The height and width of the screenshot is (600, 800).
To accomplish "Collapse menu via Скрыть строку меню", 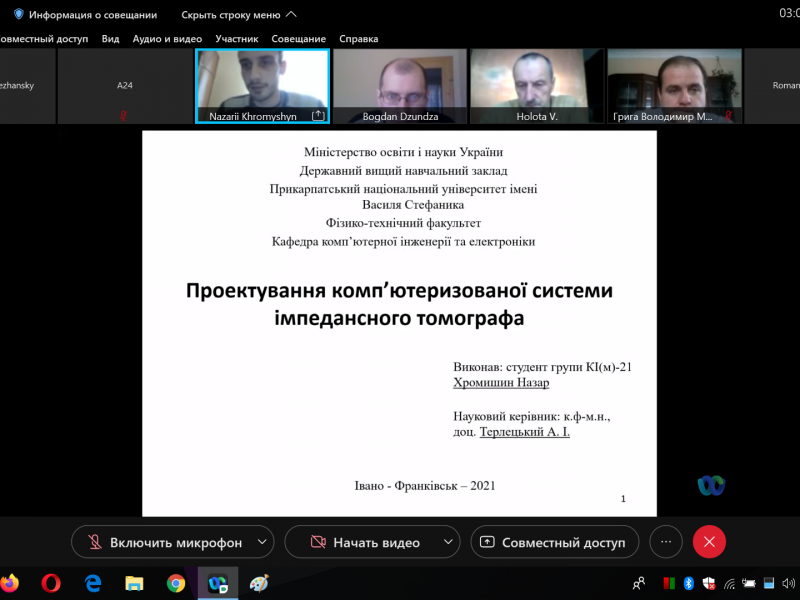I will [x=239, y=15].
